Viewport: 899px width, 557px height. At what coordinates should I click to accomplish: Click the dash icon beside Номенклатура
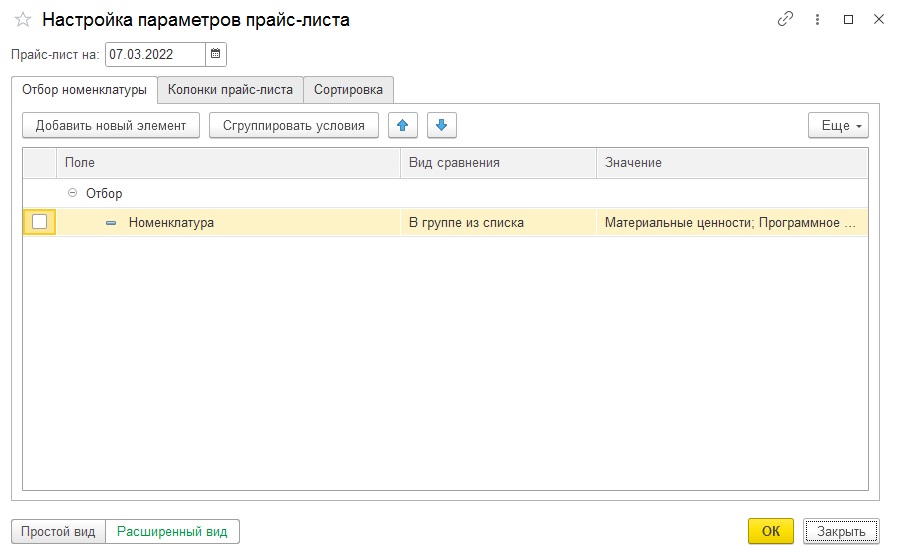[111, 223]
